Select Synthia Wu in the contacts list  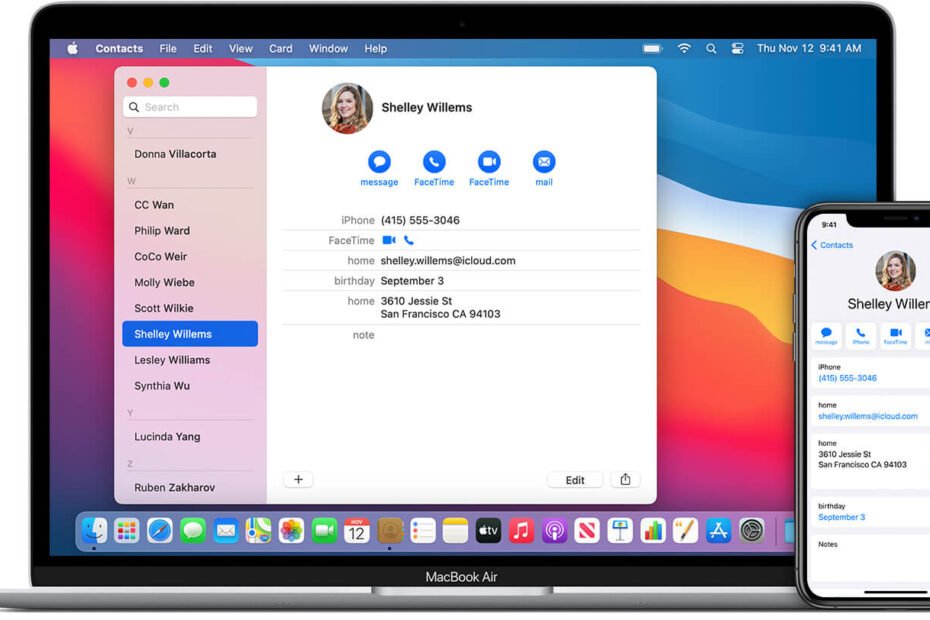[x=190, y=386]
